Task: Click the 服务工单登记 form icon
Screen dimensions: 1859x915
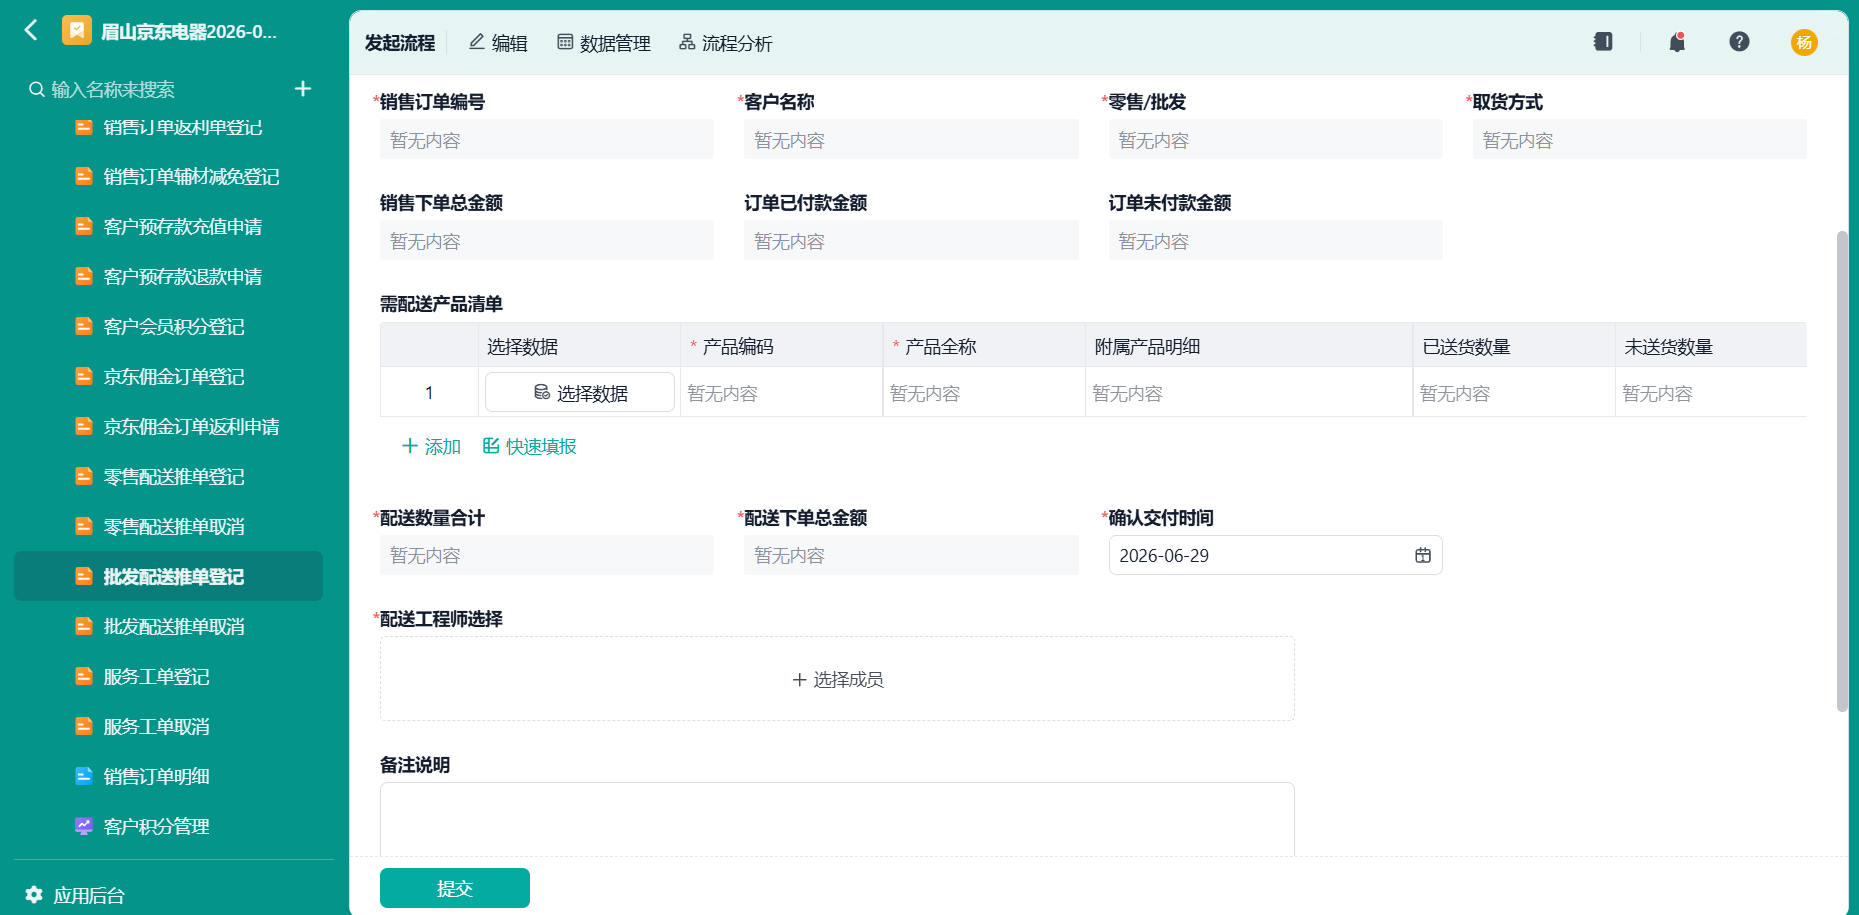Action: pyautogui.click(x=84, y=677)
